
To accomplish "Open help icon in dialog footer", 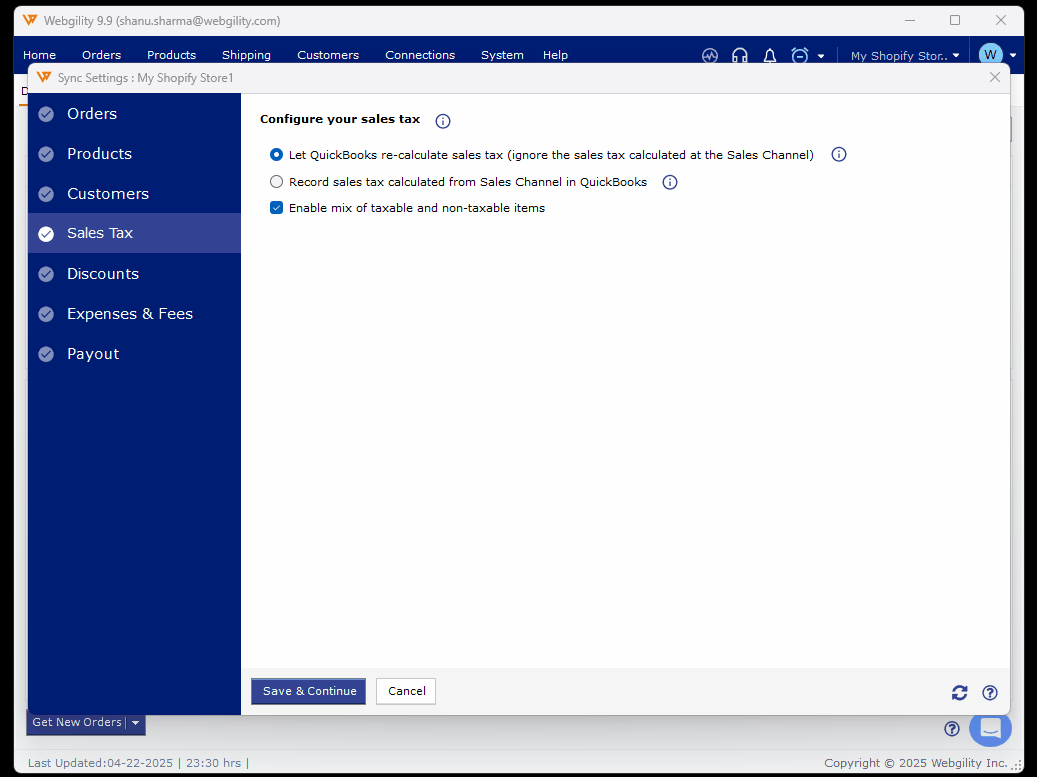I will (990, 692).
